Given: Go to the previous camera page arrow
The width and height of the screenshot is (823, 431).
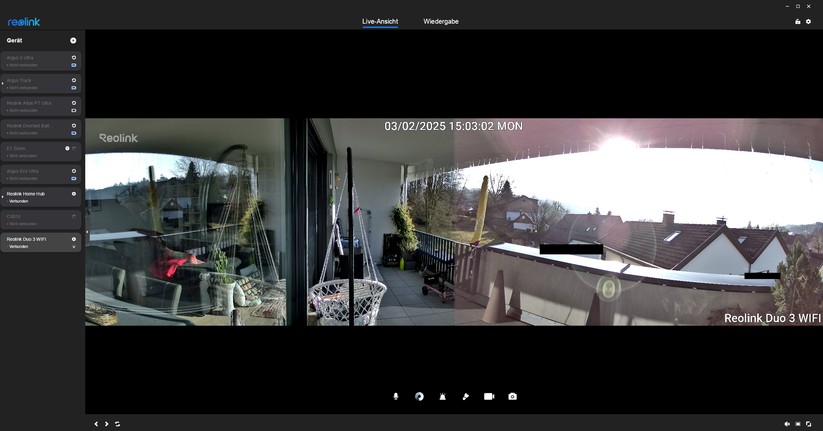Looking at the screenshot, I should click(x=96, y=424).
